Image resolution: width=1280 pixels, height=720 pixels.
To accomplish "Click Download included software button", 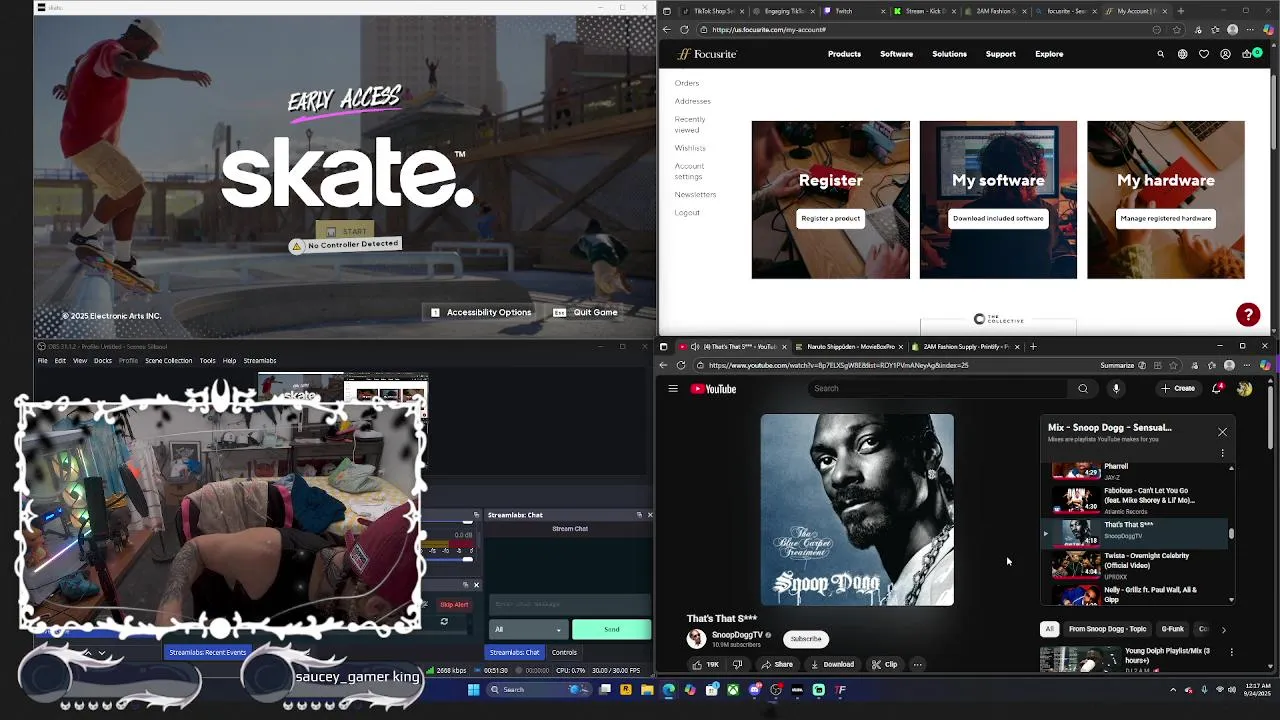I will 998,218.
